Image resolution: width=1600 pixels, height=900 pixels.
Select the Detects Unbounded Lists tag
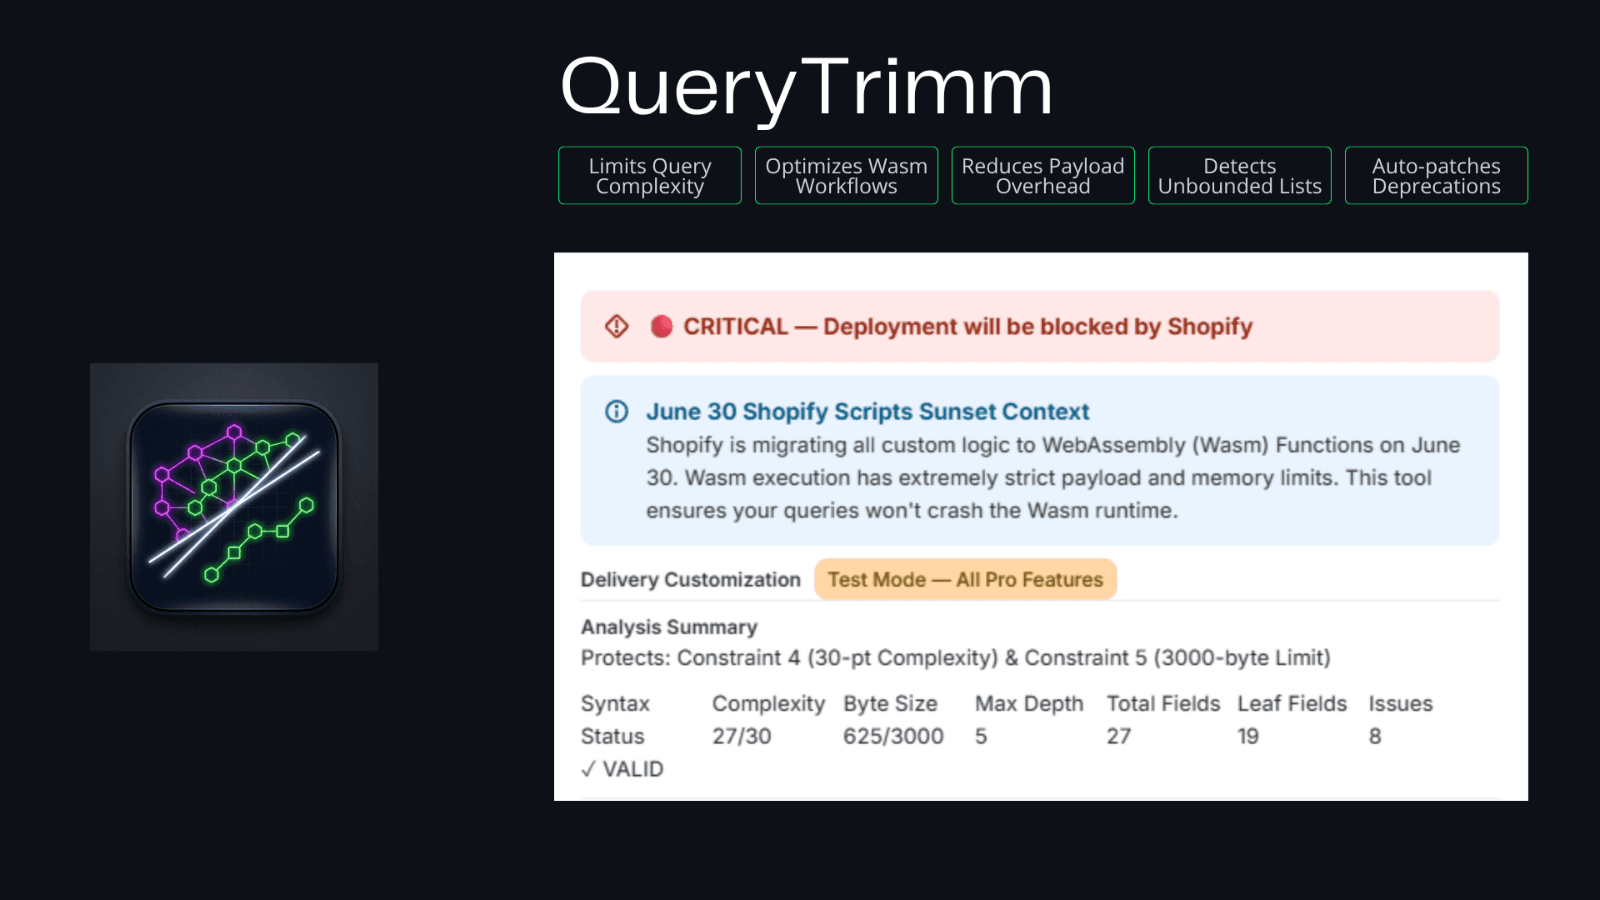pyautogui.click(x=1240, y=176)
